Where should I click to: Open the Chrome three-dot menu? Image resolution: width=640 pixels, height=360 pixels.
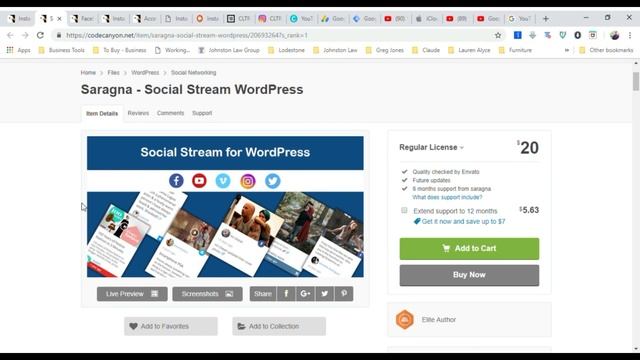(630, 36)
